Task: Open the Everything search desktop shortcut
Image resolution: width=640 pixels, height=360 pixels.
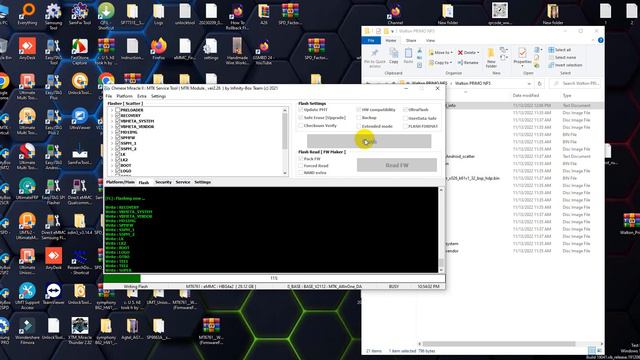Action: pyautogui.click(x=27, y=14)
